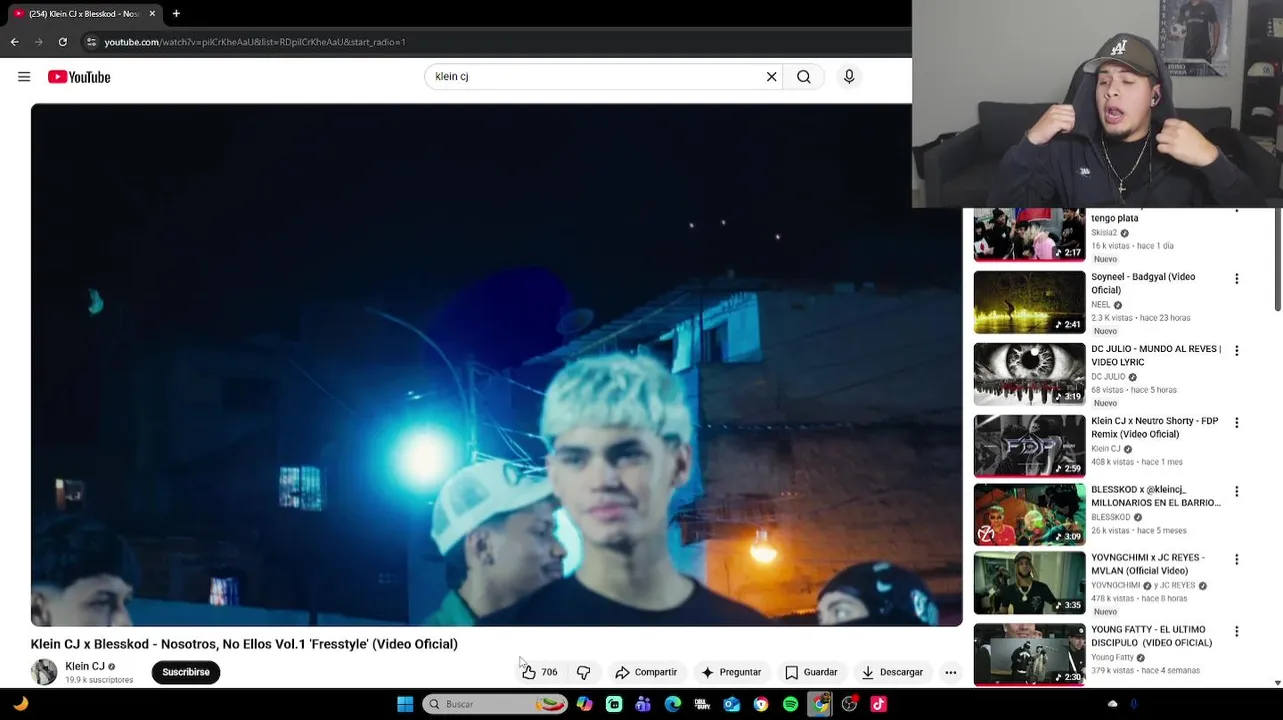Go to the YouTube home logo

(x=79, y=77)
